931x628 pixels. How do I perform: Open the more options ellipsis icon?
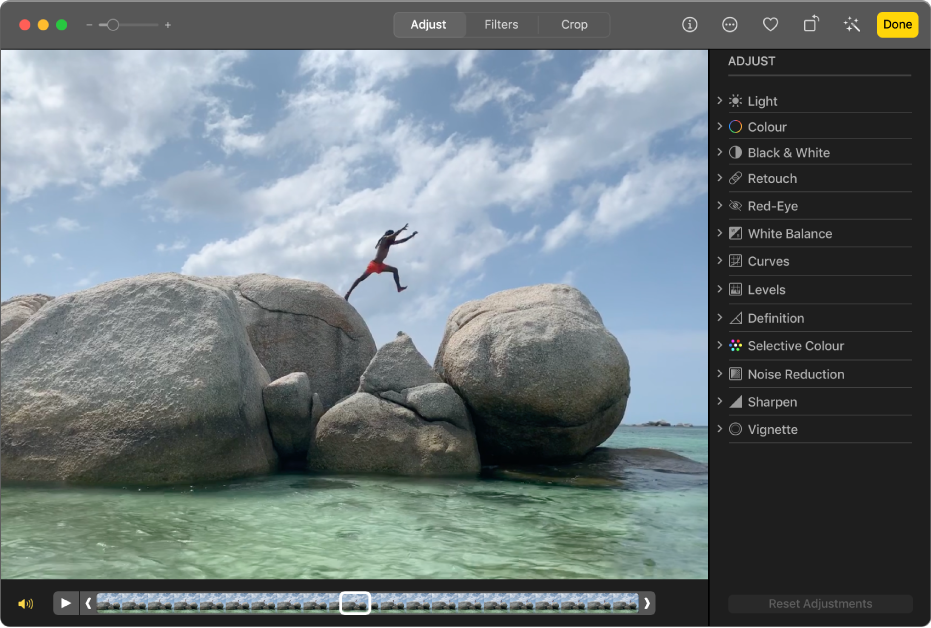730,24
